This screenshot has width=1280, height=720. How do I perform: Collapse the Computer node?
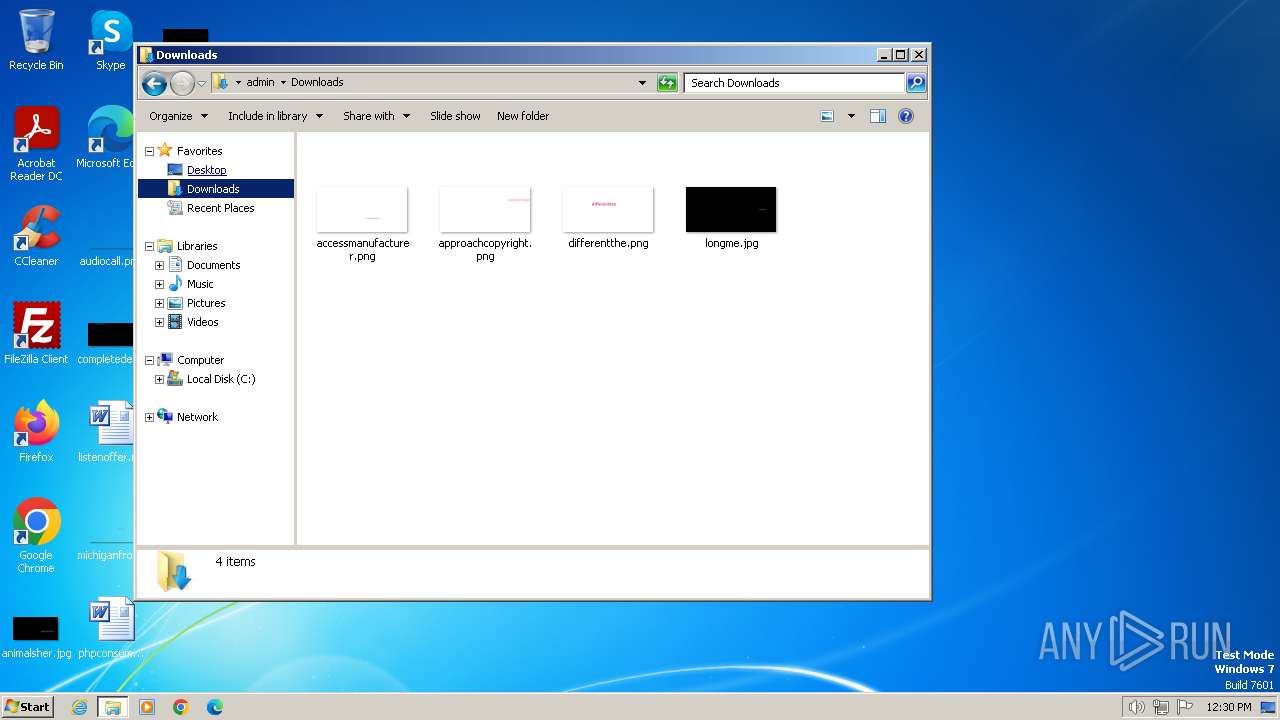[150, 360]
